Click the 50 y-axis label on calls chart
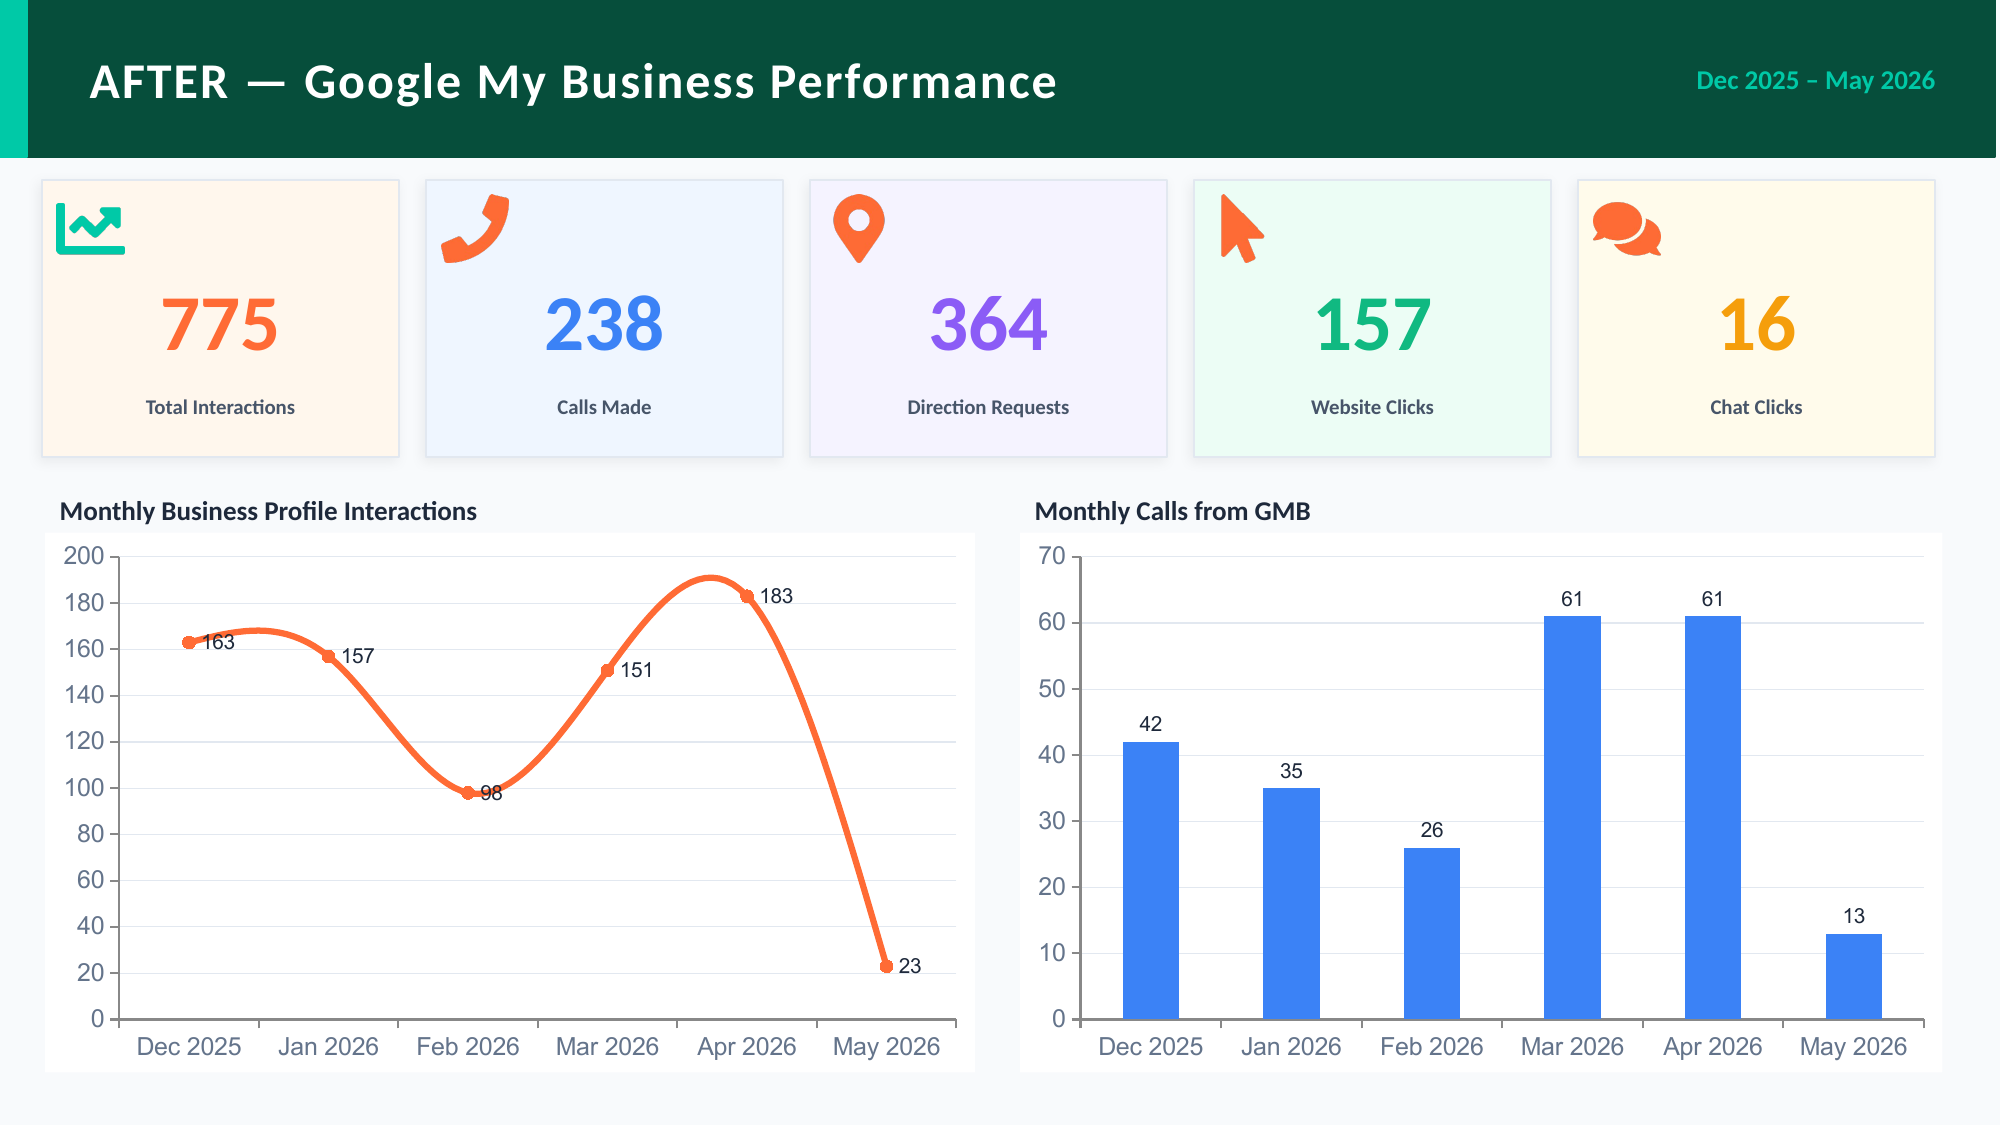2001x1125 pixels. pyautogui.click(x=1052, y=688)
